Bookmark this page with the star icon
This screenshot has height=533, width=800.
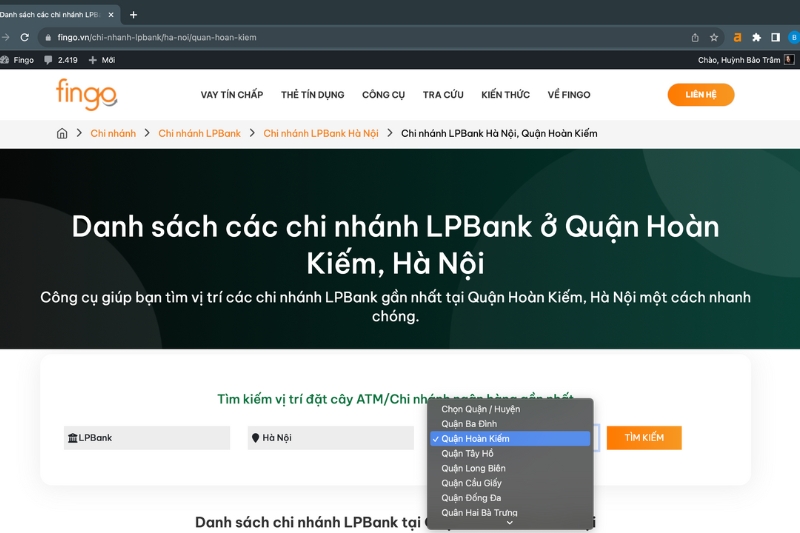714,37
